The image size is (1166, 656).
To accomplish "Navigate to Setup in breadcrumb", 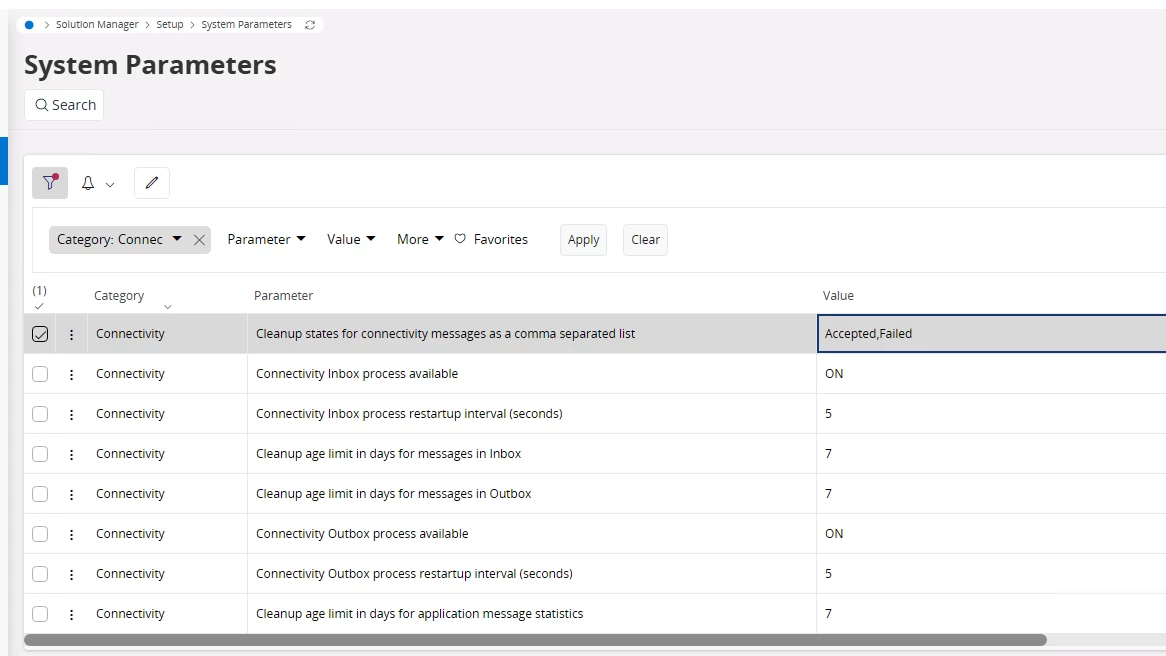I will [170, 25].
